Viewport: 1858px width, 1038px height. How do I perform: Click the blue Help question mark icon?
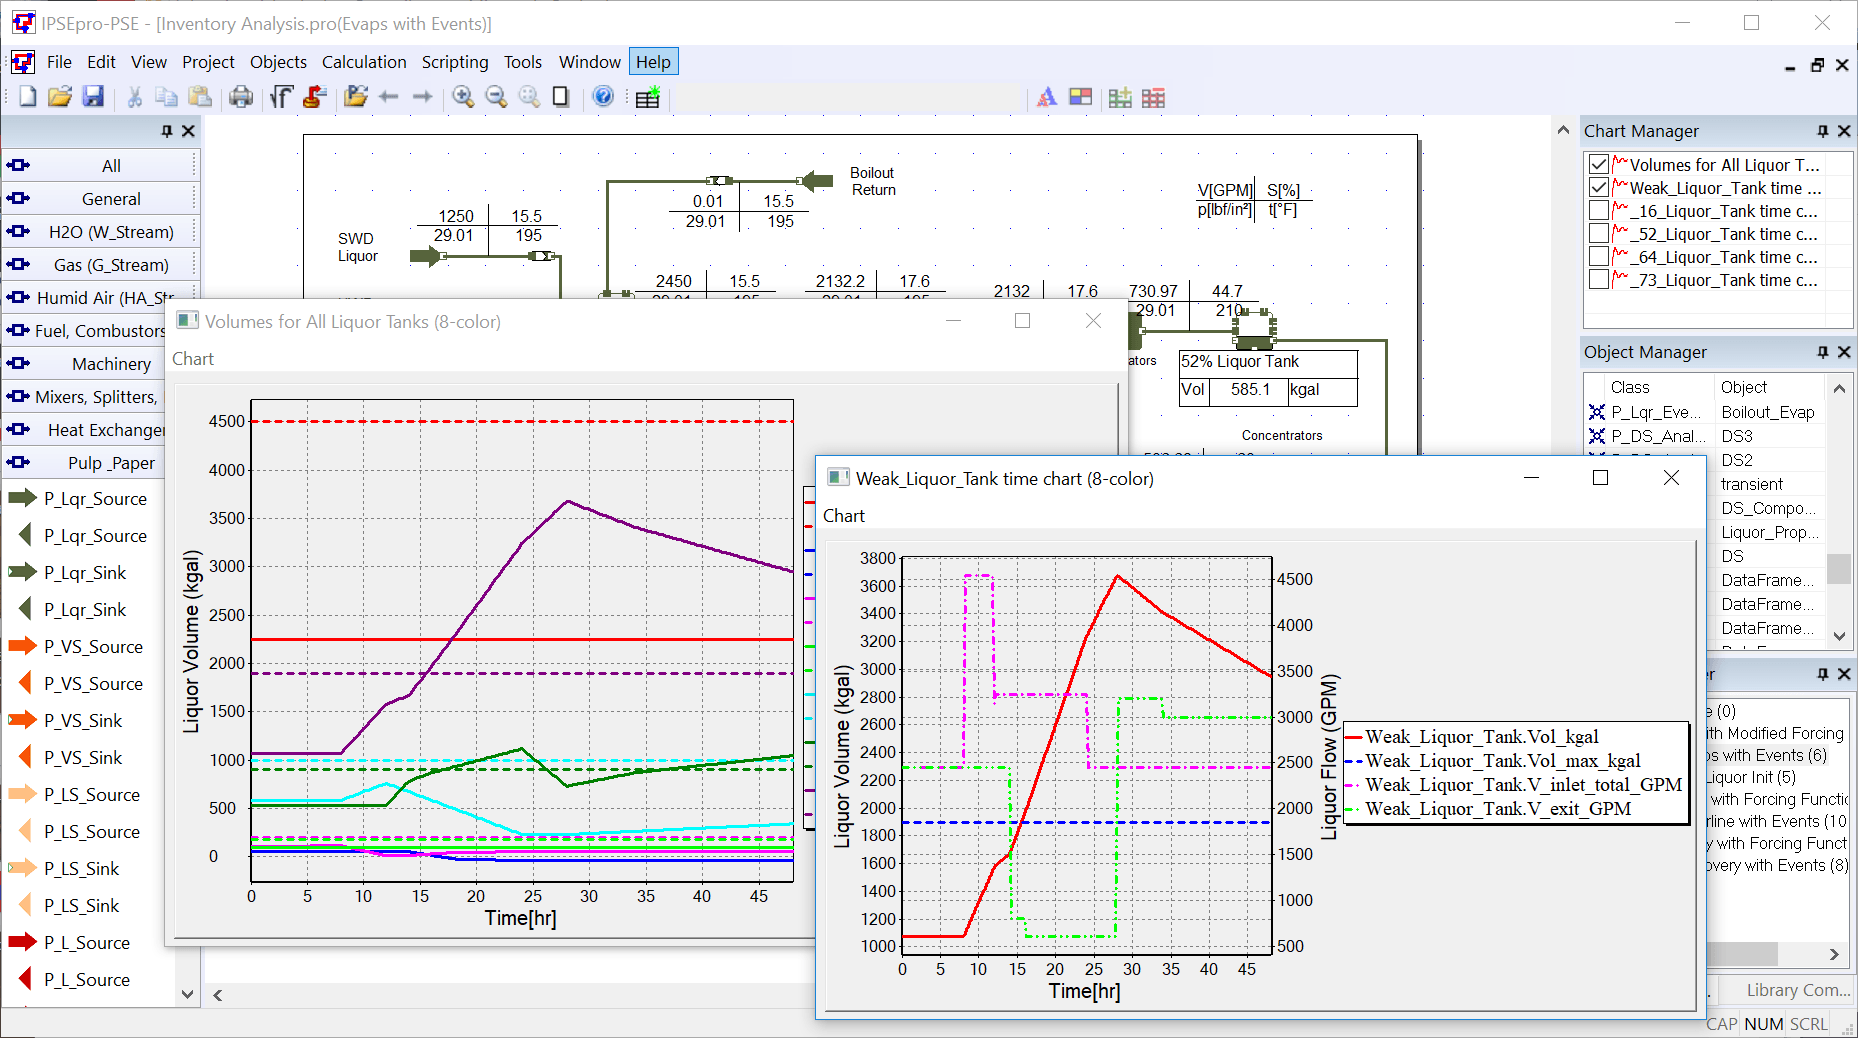coord(603,97)
